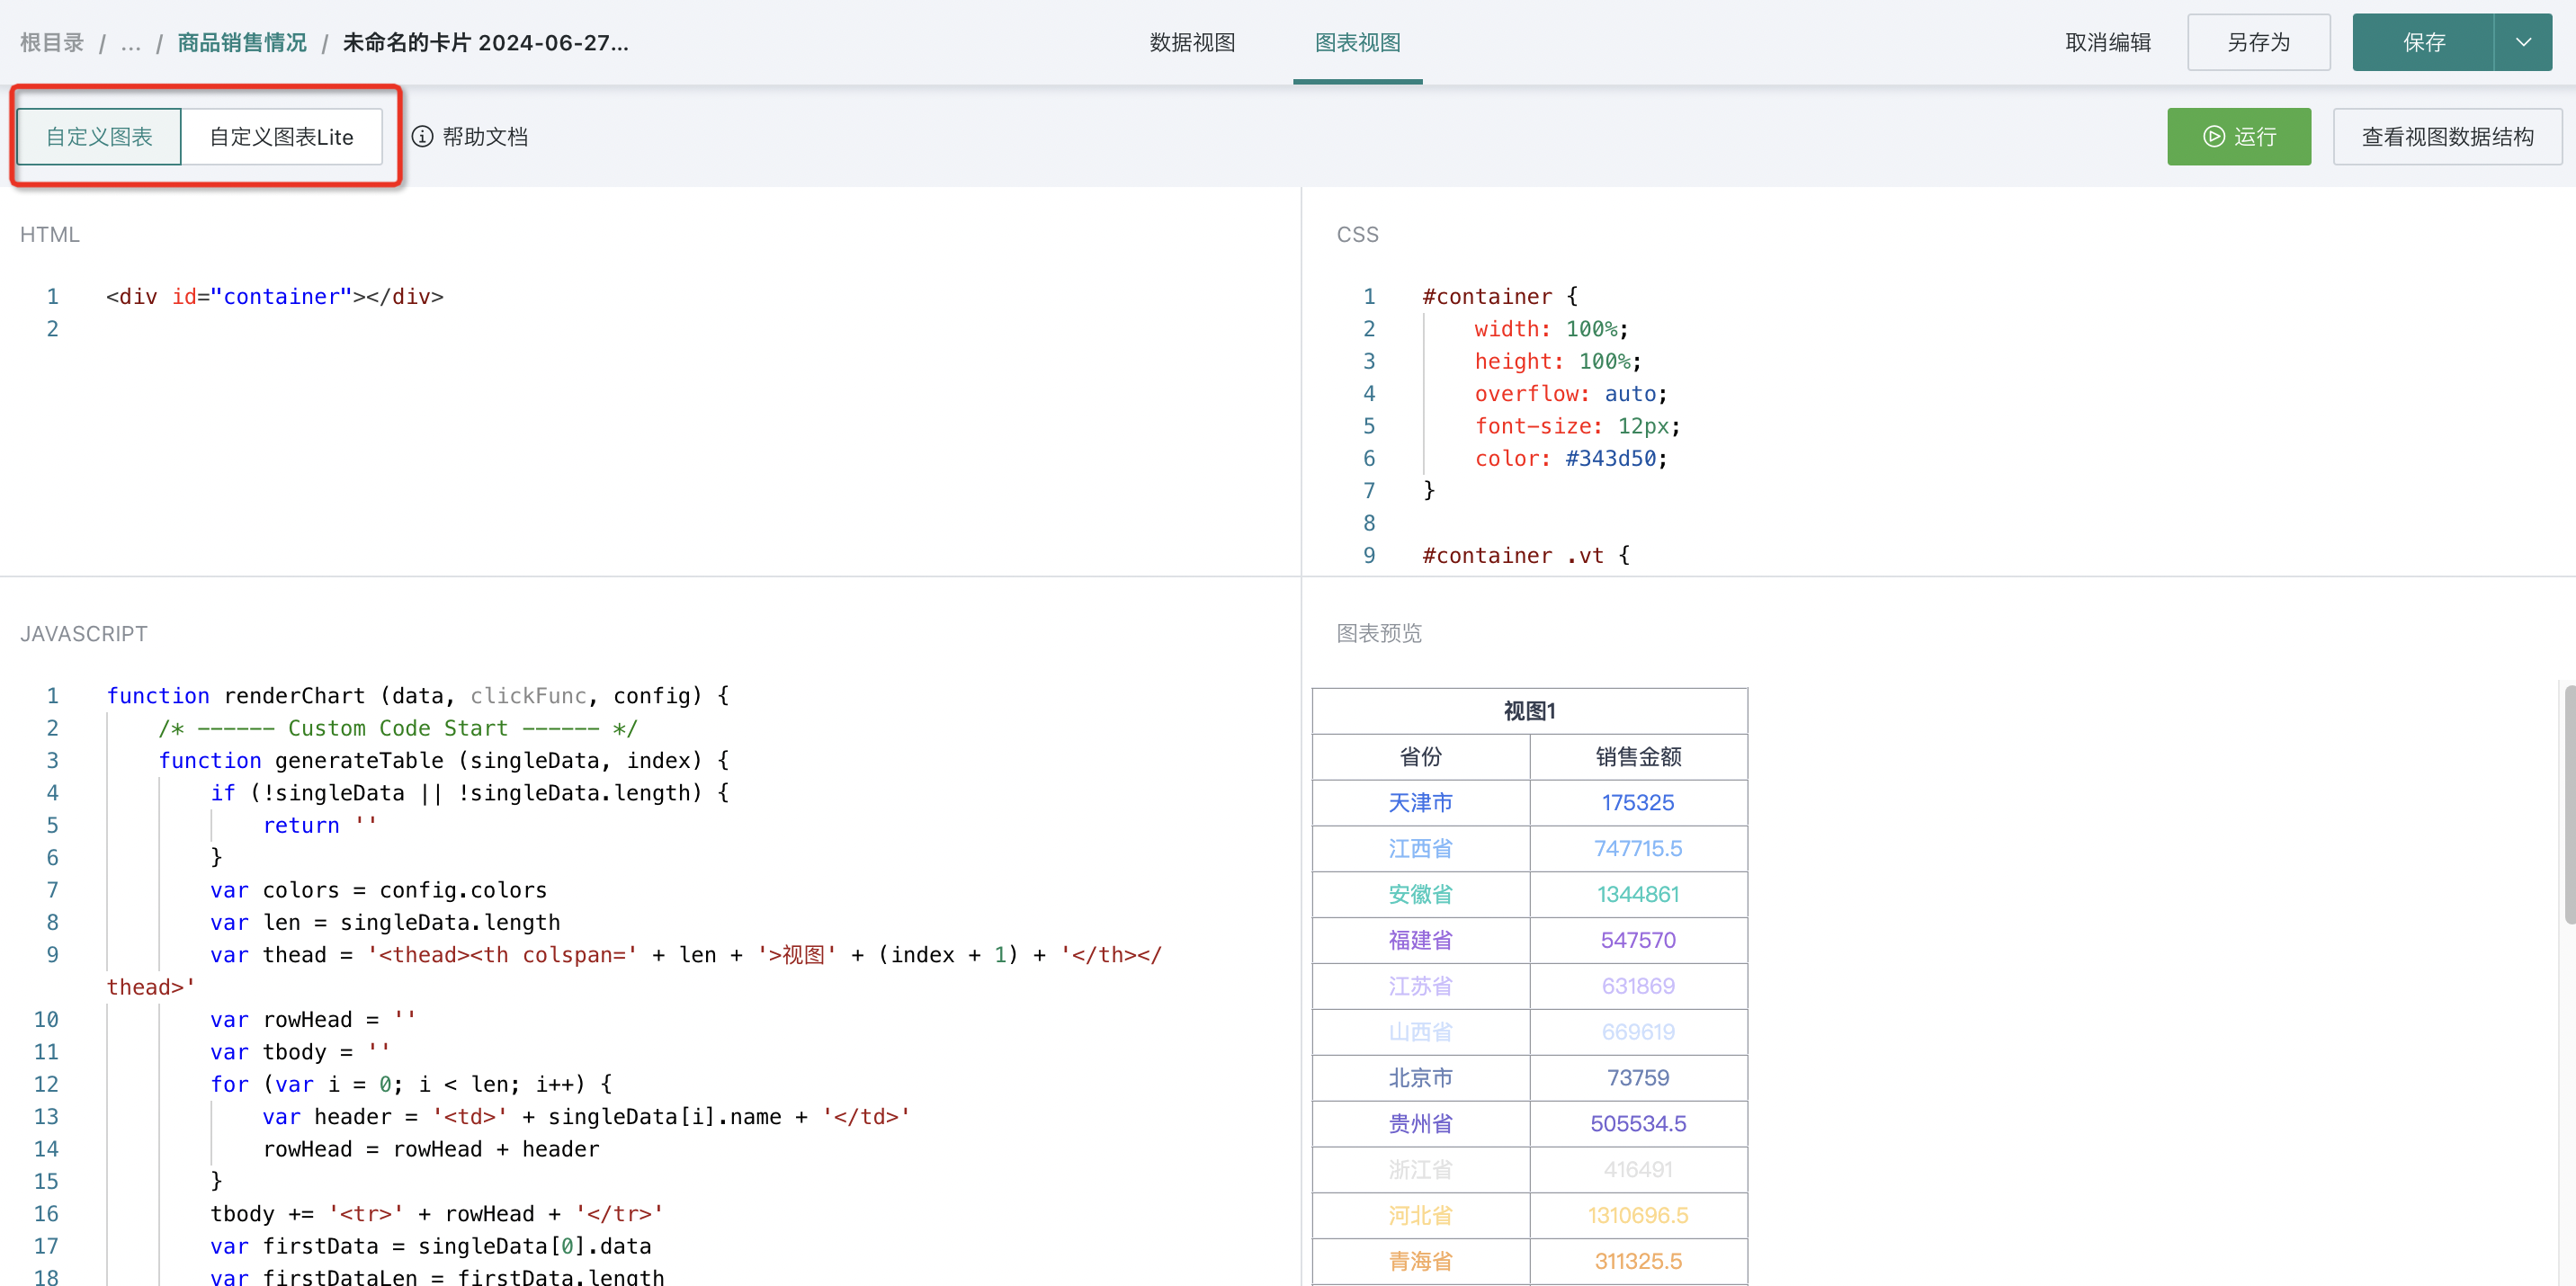Click JavaScript line 12 for loop

pos(411,1083)
